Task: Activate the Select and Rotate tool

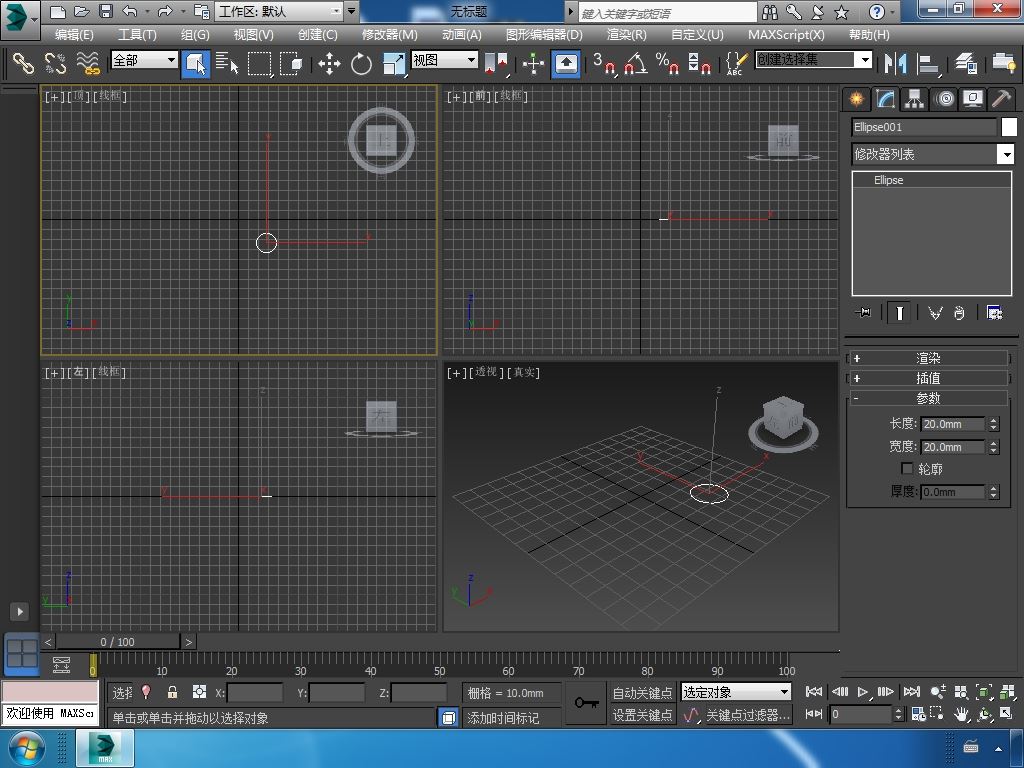Action: pos(361,64)
